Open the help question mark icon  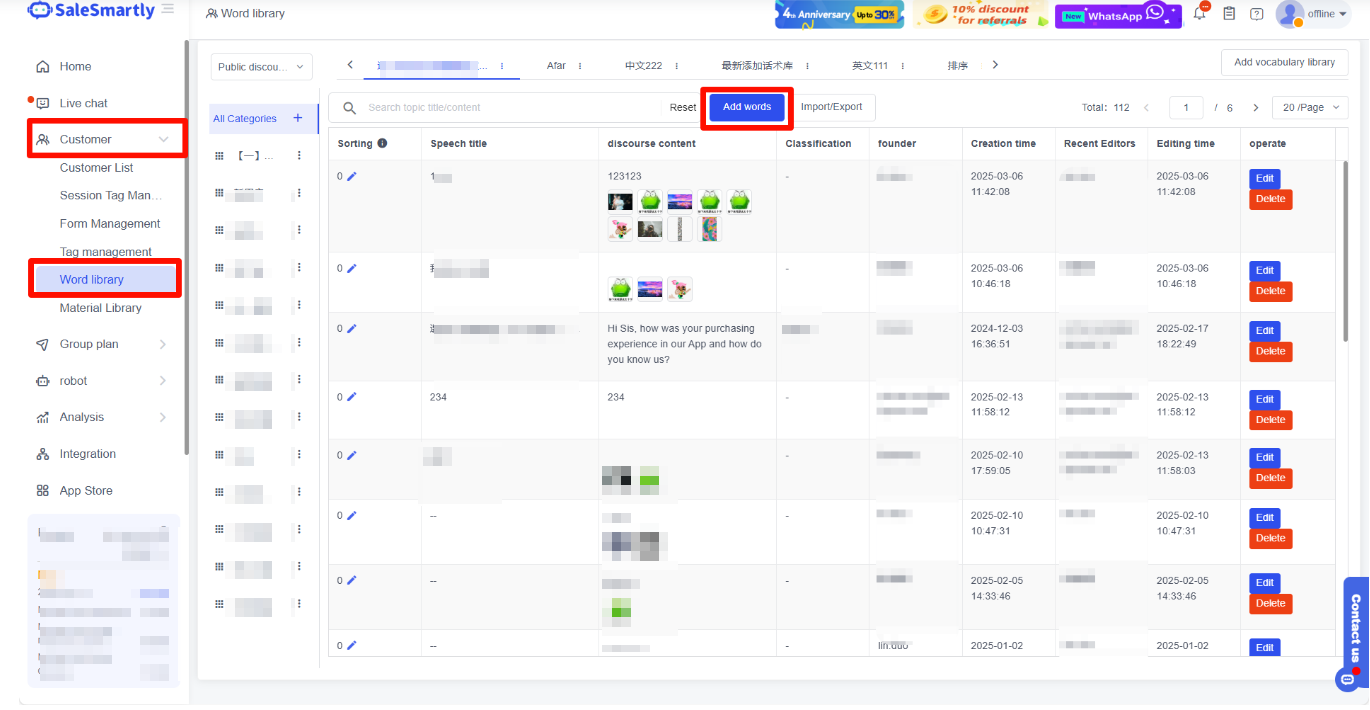click(1257, 14)
